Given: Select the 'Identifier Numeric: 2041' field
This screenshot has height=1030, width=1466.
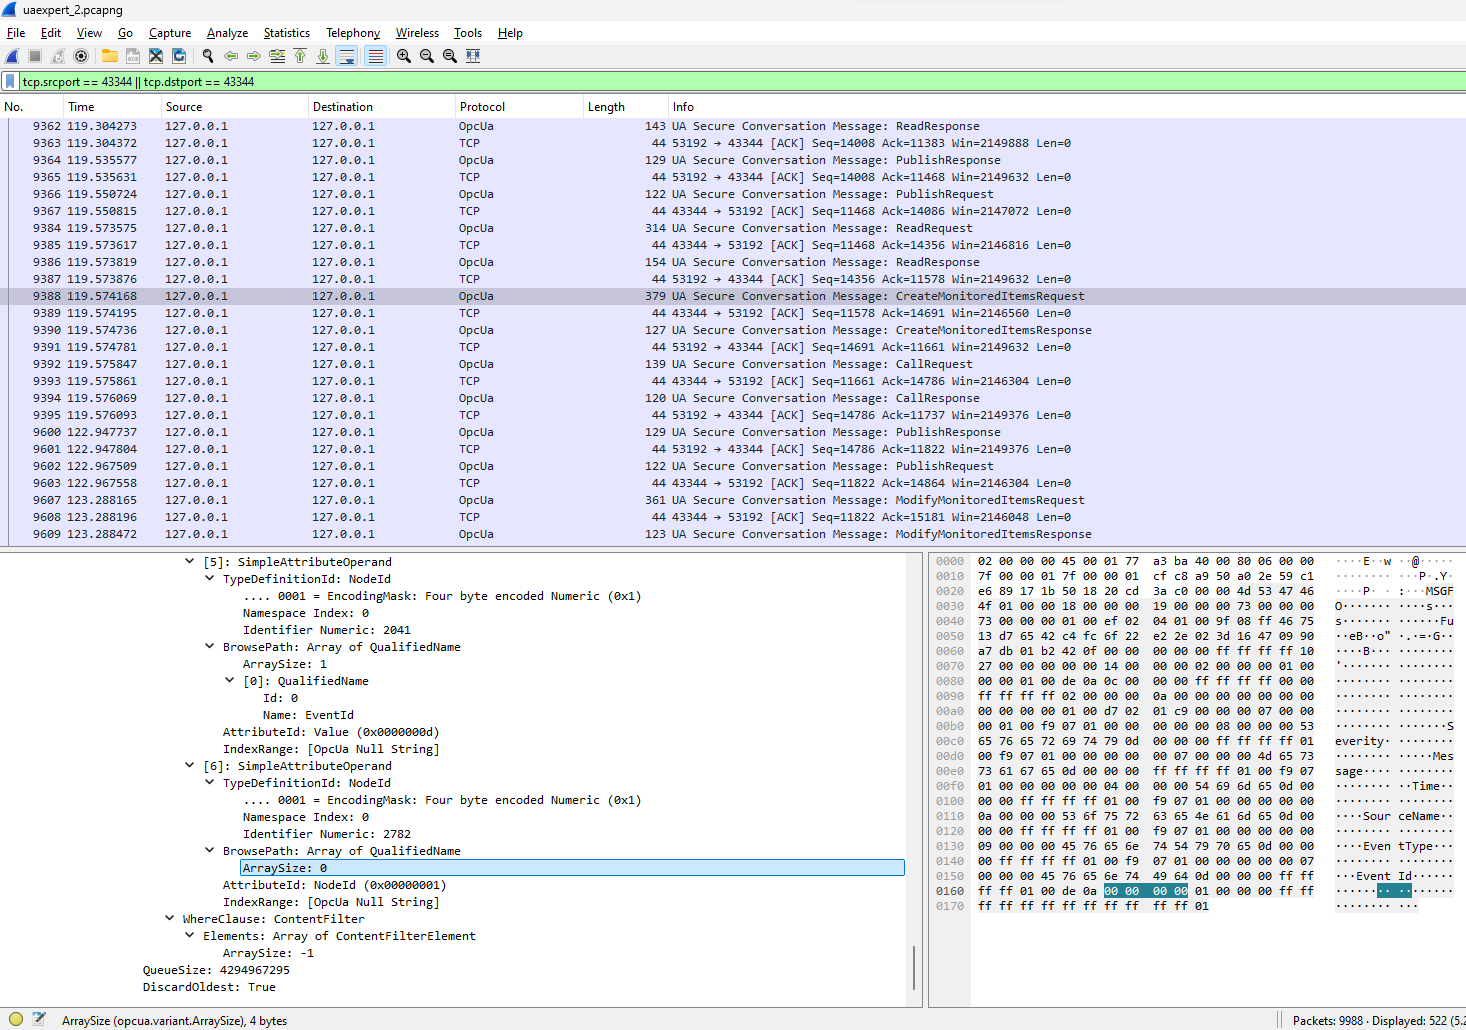Looking at the screenshot, I should pyautogui.click(x=327, y=630).
